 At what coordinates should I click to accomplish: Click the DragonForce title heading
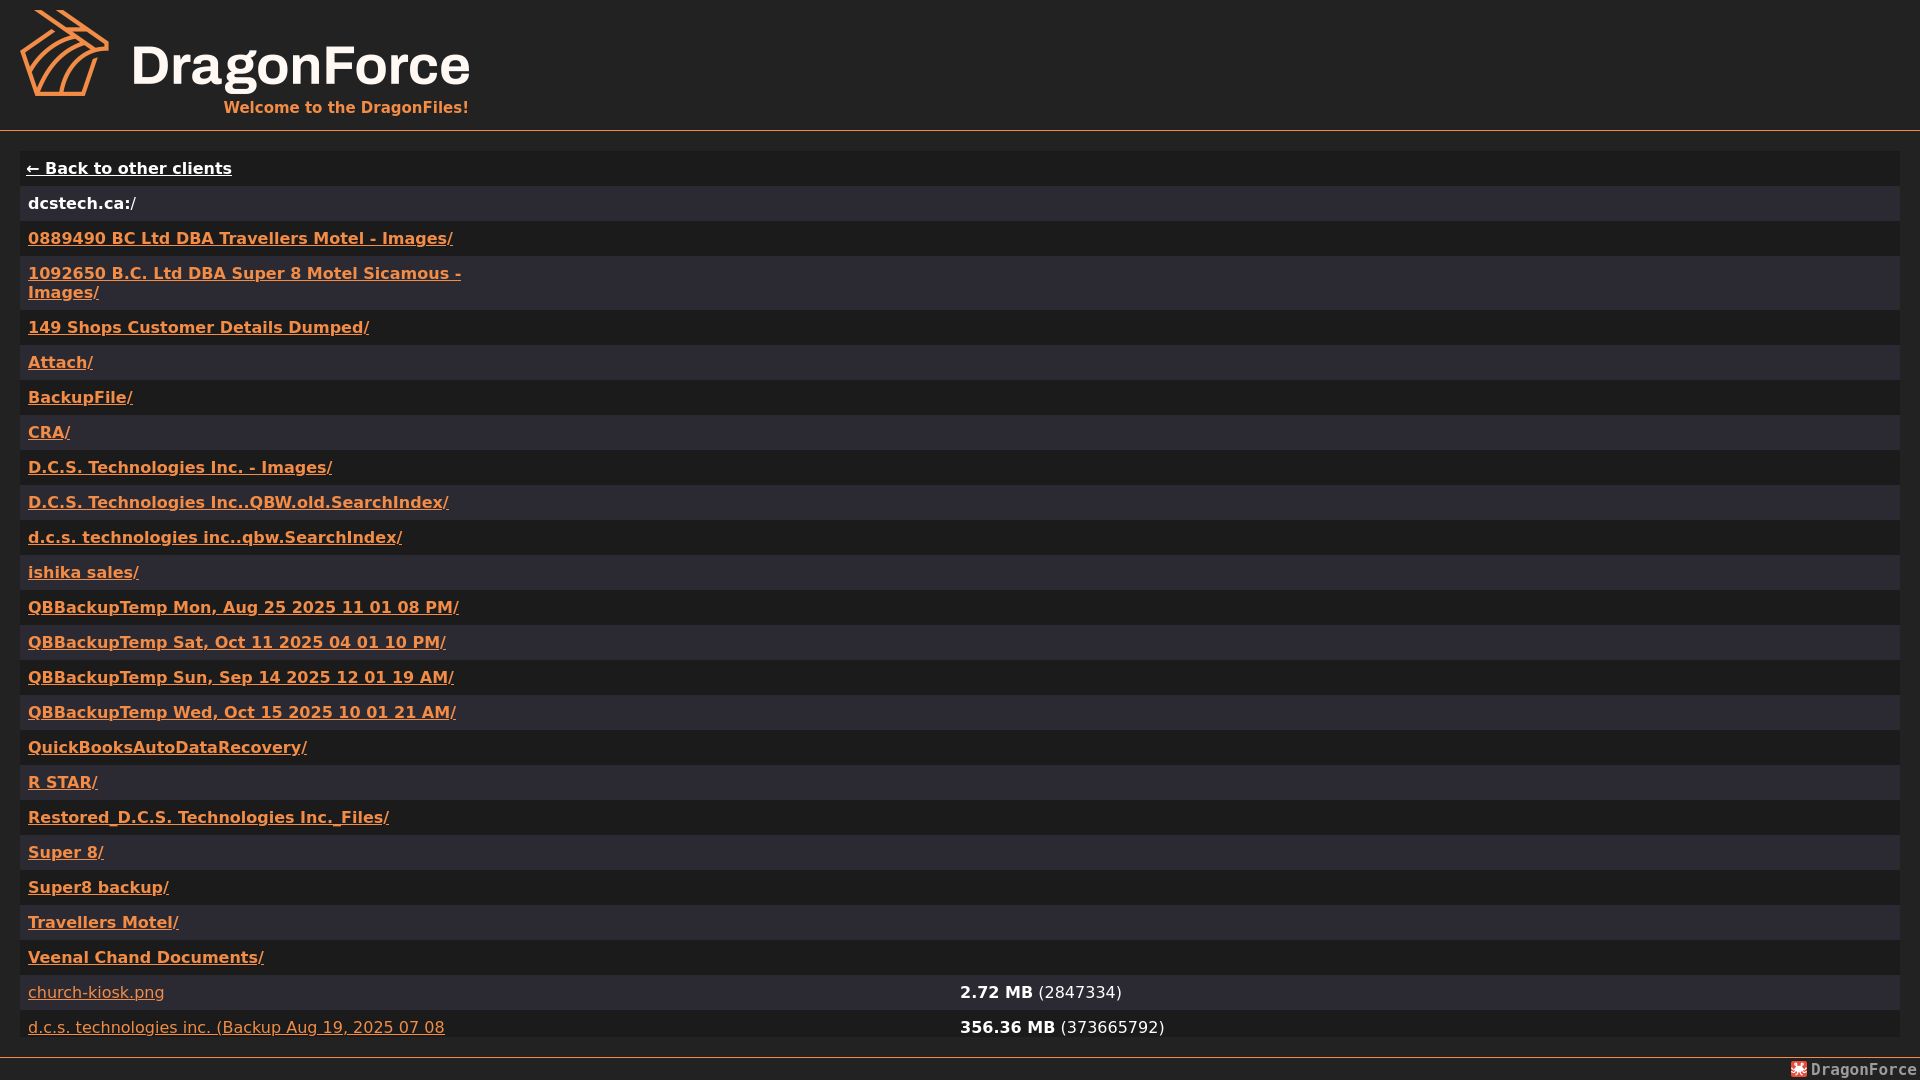[x=300, y=66]
